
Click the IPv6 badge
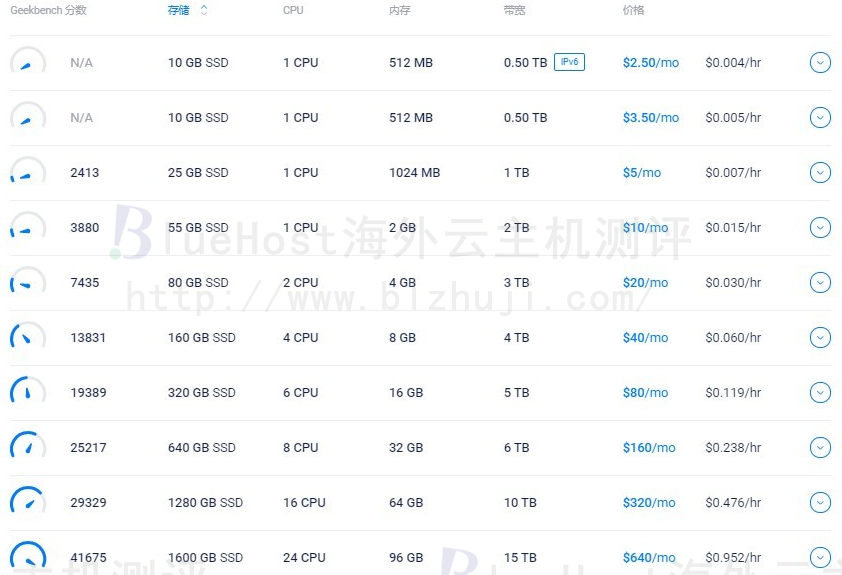tap(569, 62)
